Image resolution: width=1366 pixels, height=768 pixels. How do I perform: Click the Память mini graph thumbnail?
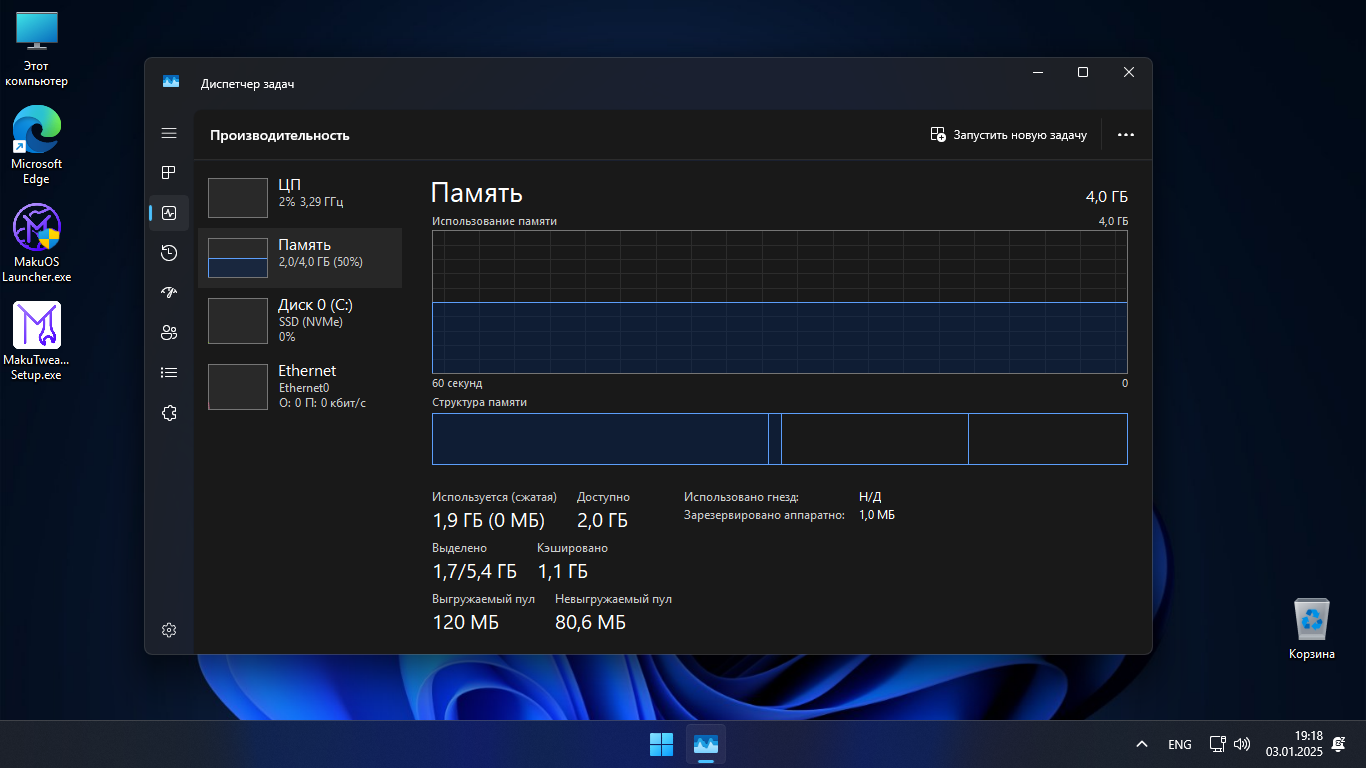[238, 257]
